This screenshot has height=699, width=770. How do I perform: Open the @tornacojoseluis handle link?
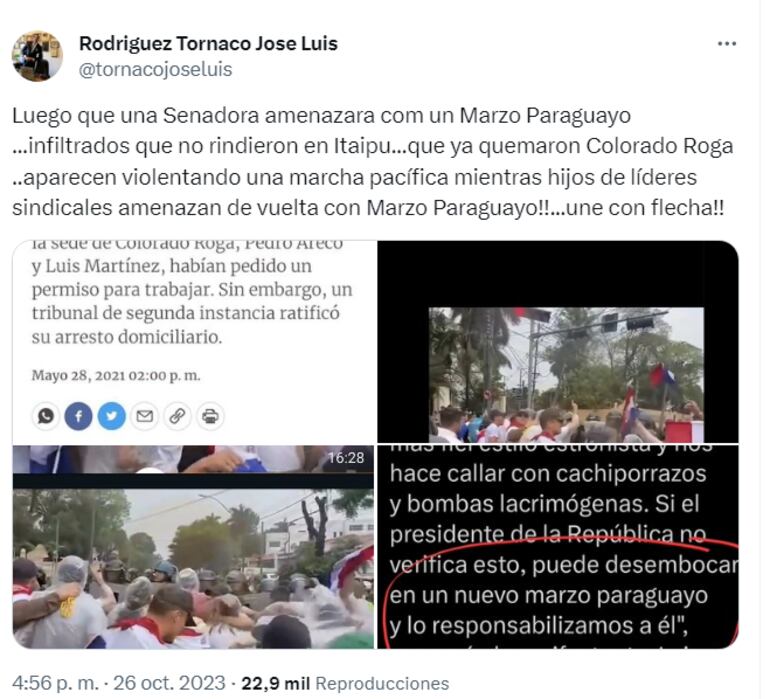pos(156,69)
